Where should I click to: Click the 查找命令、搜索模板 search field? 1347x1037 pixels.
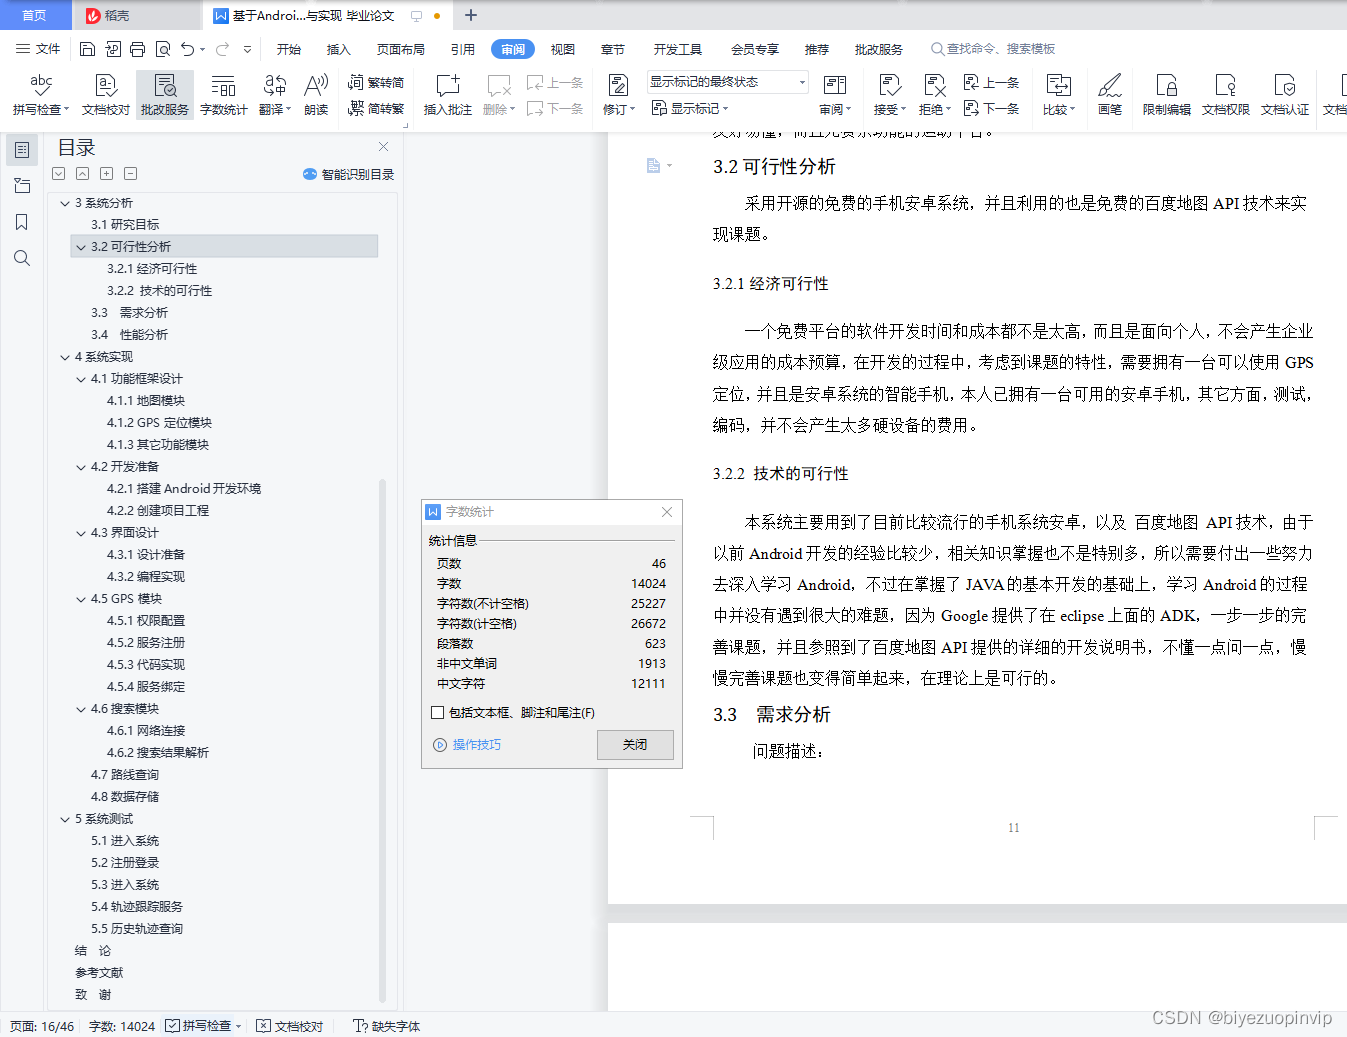click(x=994, y=49)
